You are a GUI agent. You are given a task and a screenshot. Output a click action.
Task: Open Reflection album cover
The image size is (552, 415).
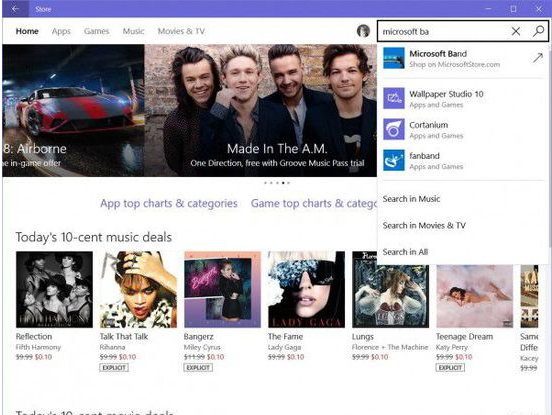pos(54,289)
